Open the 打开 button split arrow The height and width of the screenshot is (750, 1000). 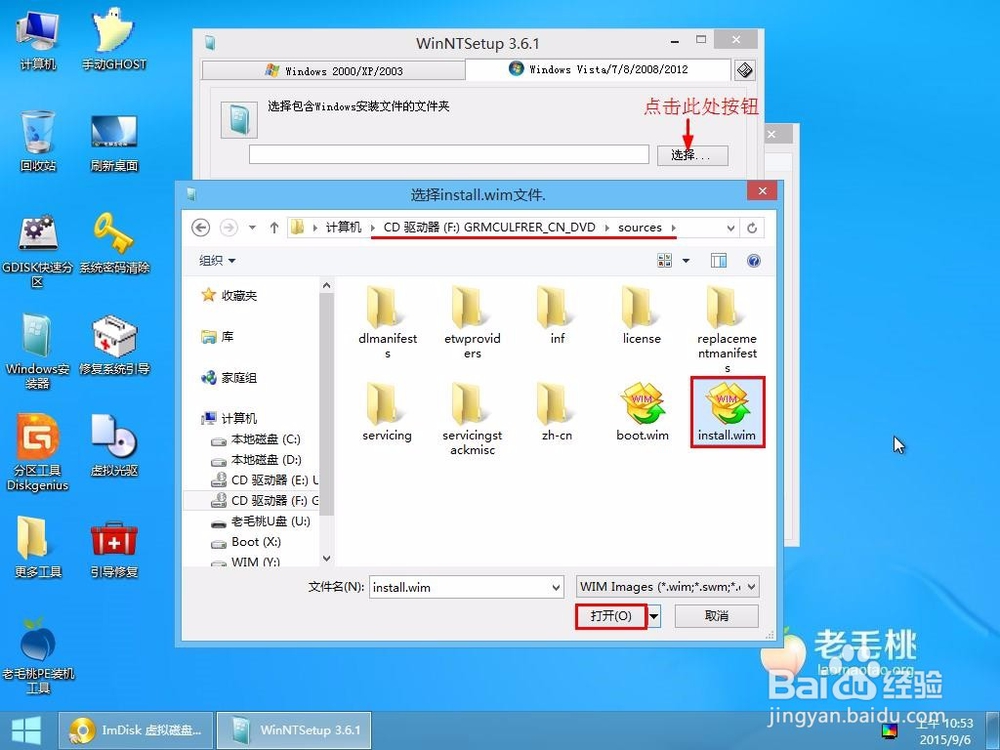point(654,617)
